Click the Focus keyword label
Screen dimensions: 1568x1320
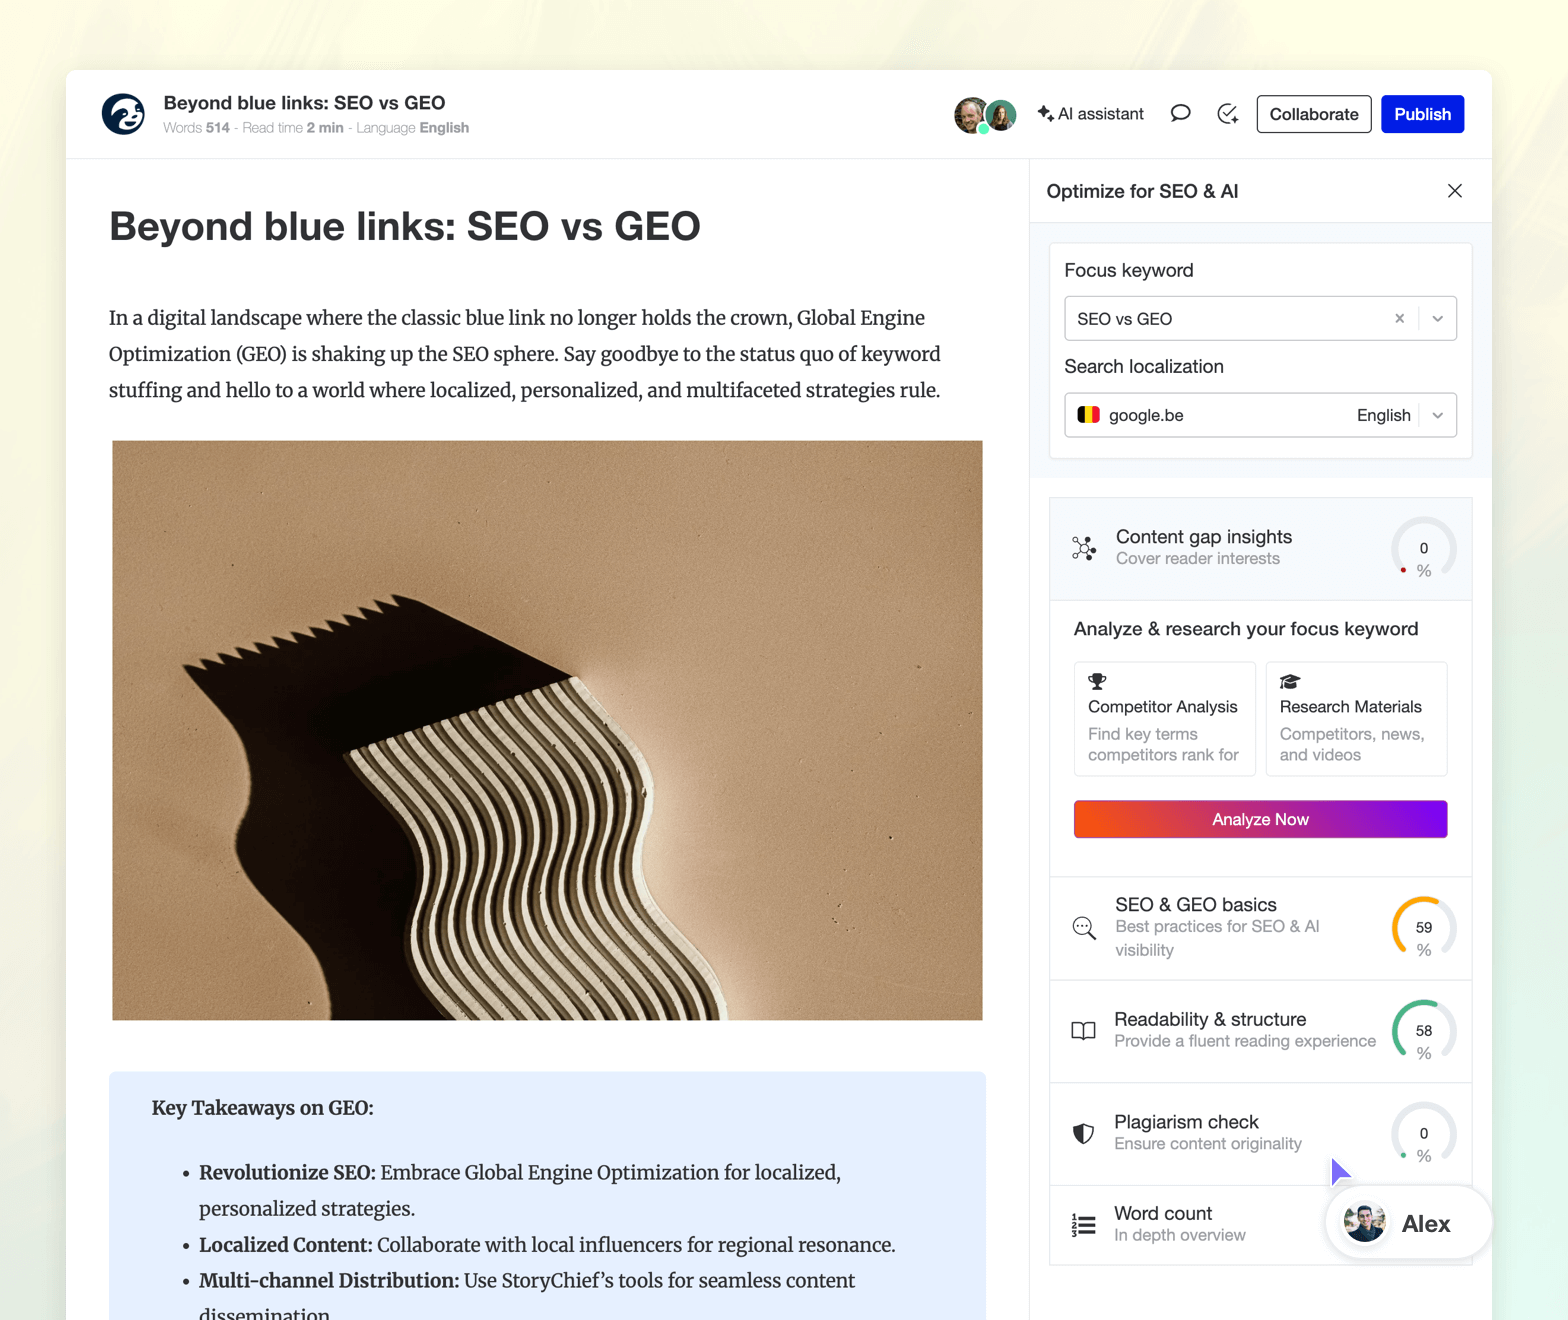pyautogui.click(x=1129, y=270)
